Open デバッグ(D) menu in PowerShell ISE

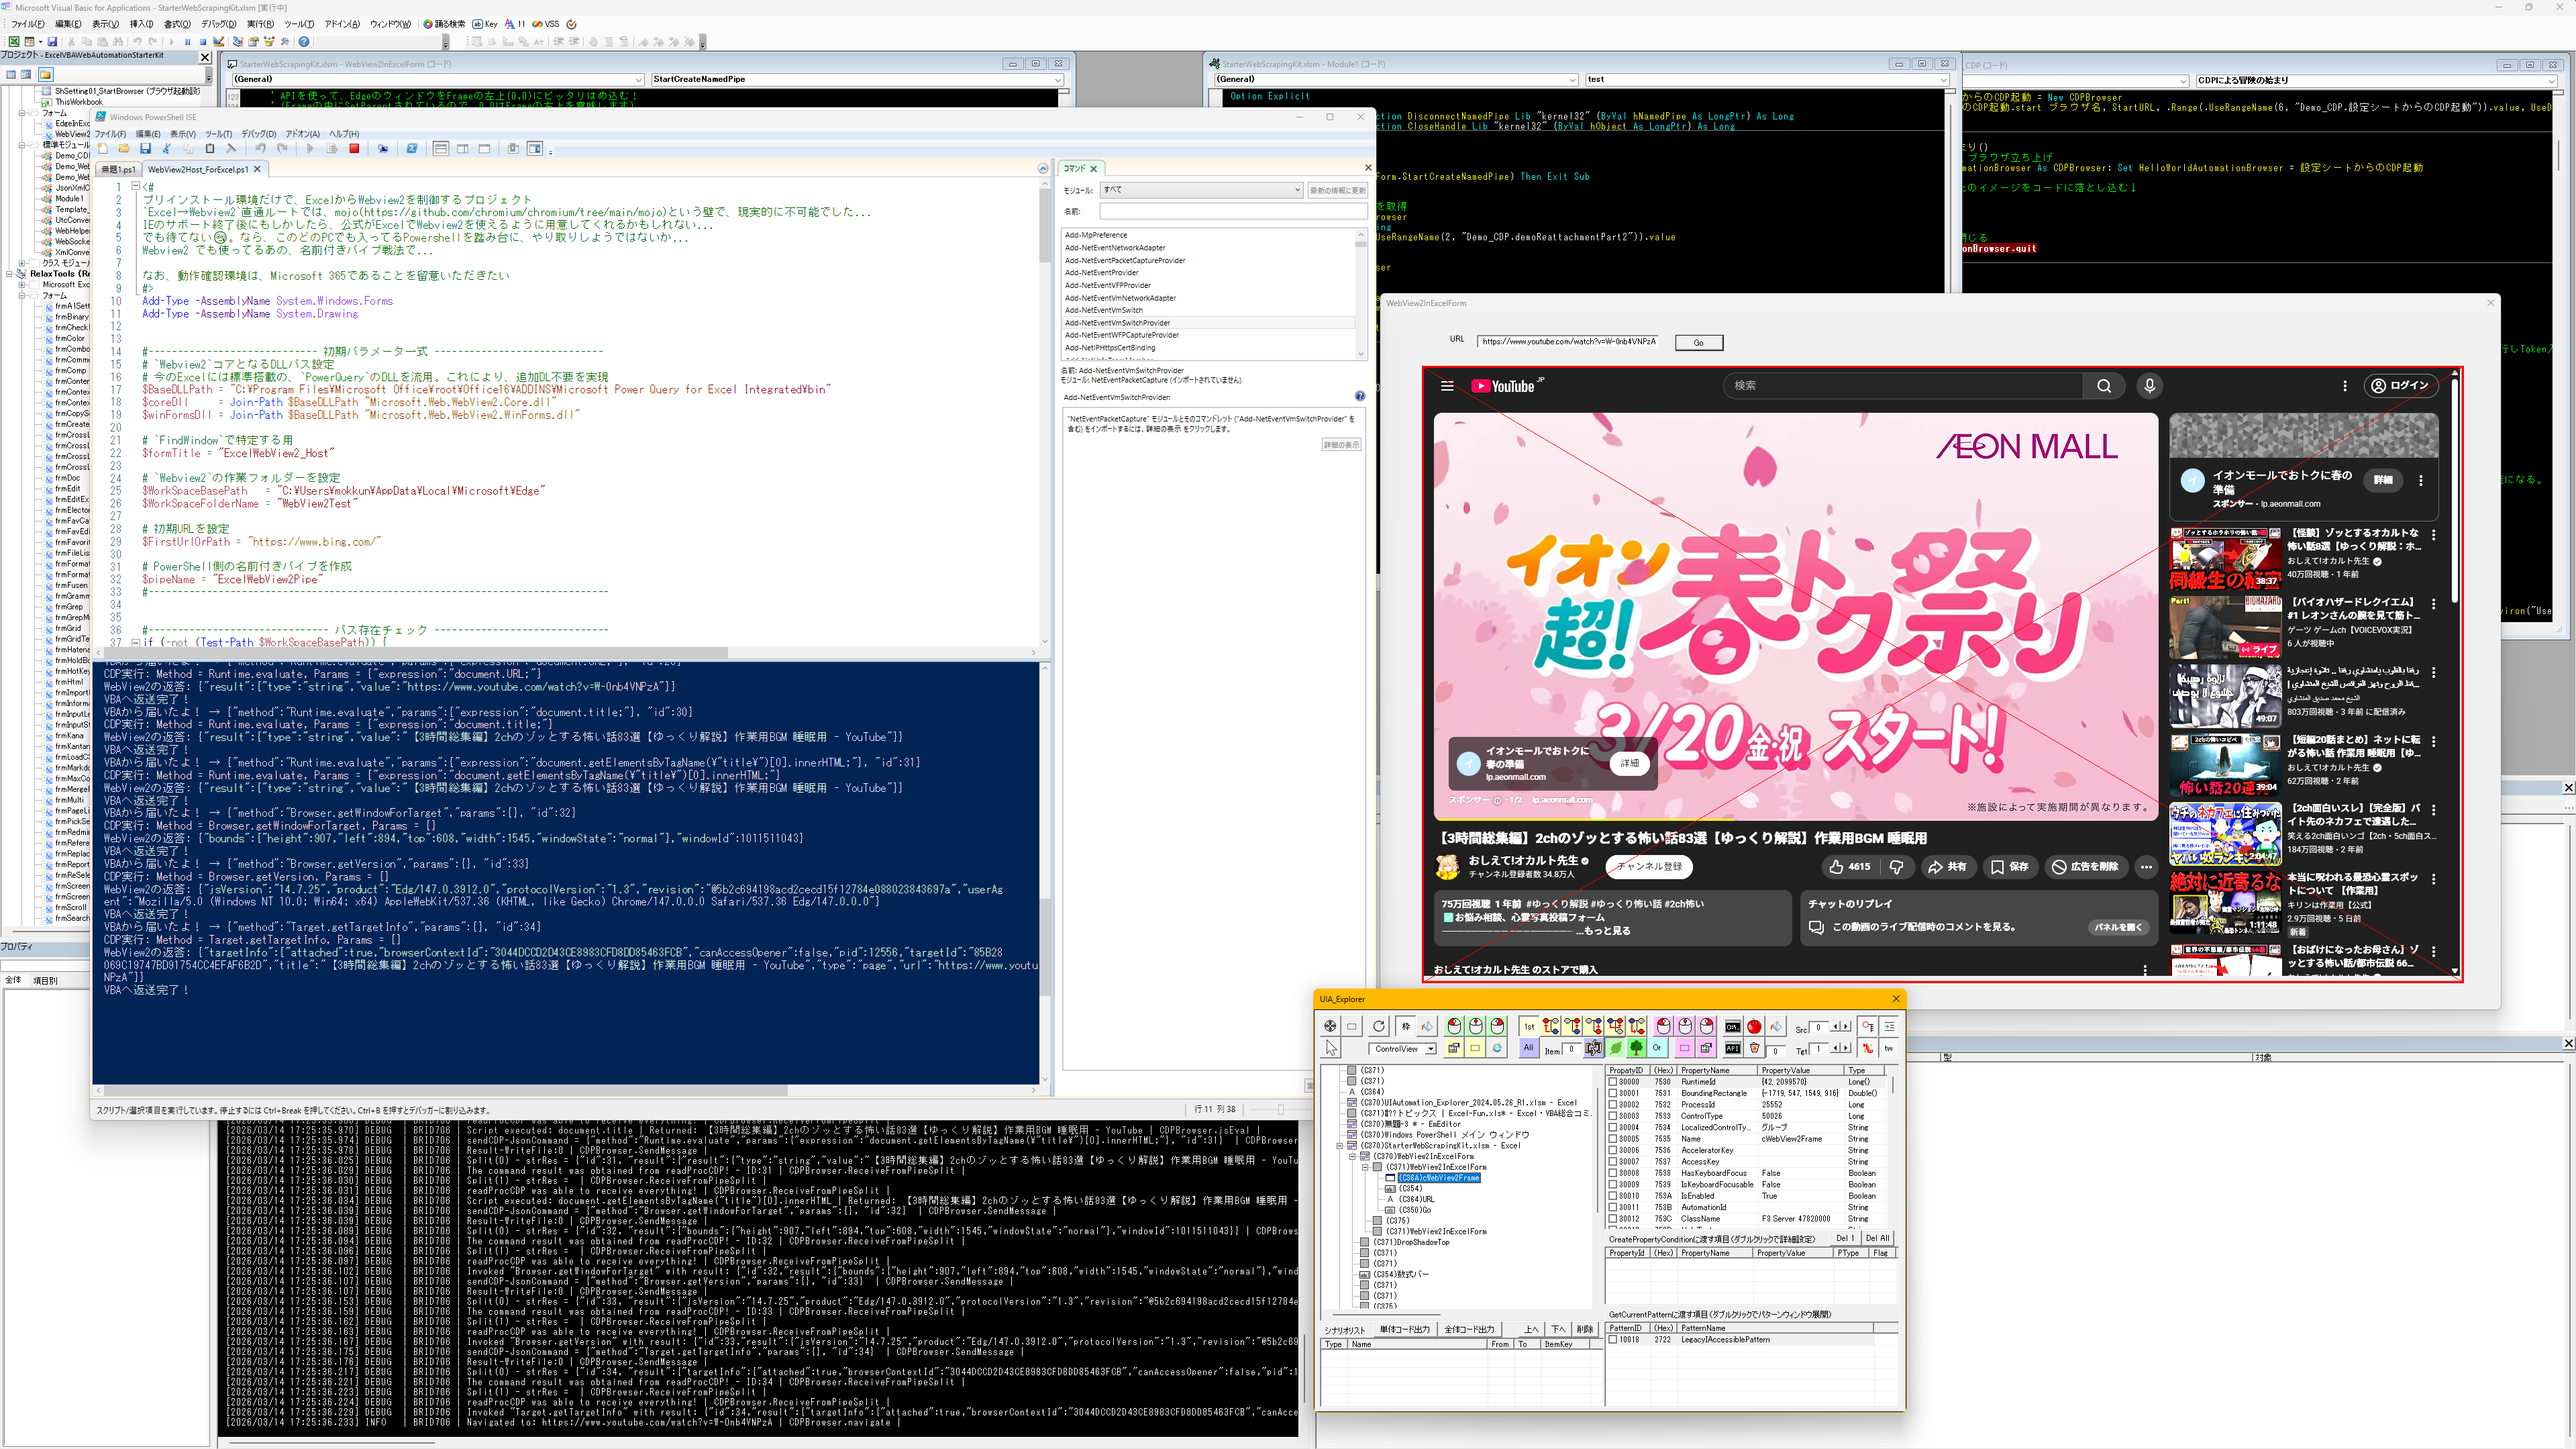point(259,134)
